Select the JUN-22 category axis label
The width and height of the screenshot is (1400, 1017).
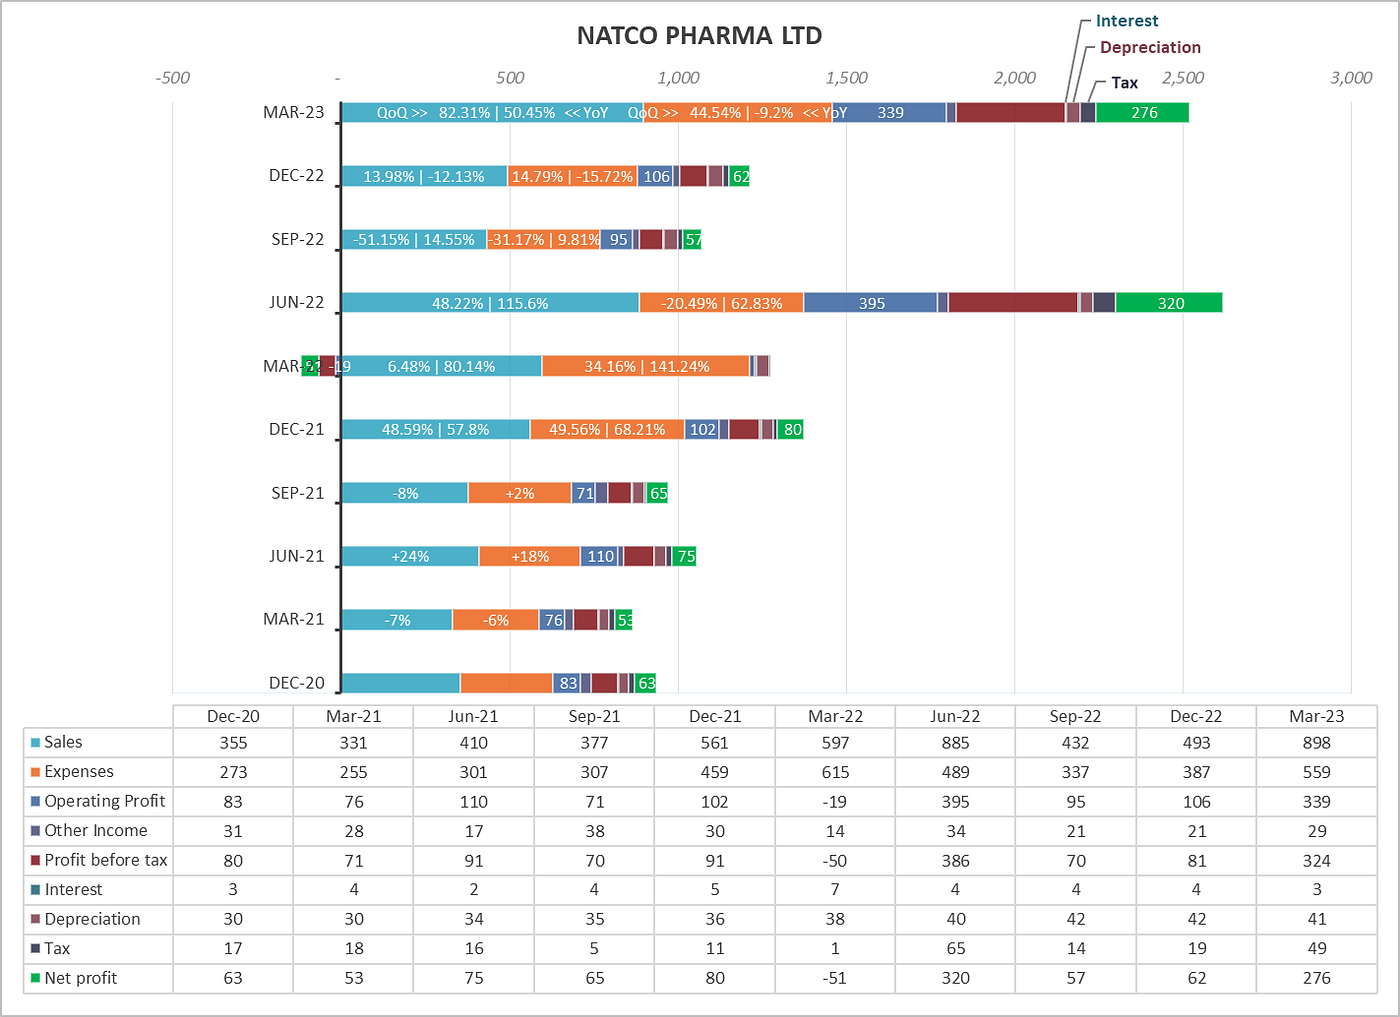point(297,302)
